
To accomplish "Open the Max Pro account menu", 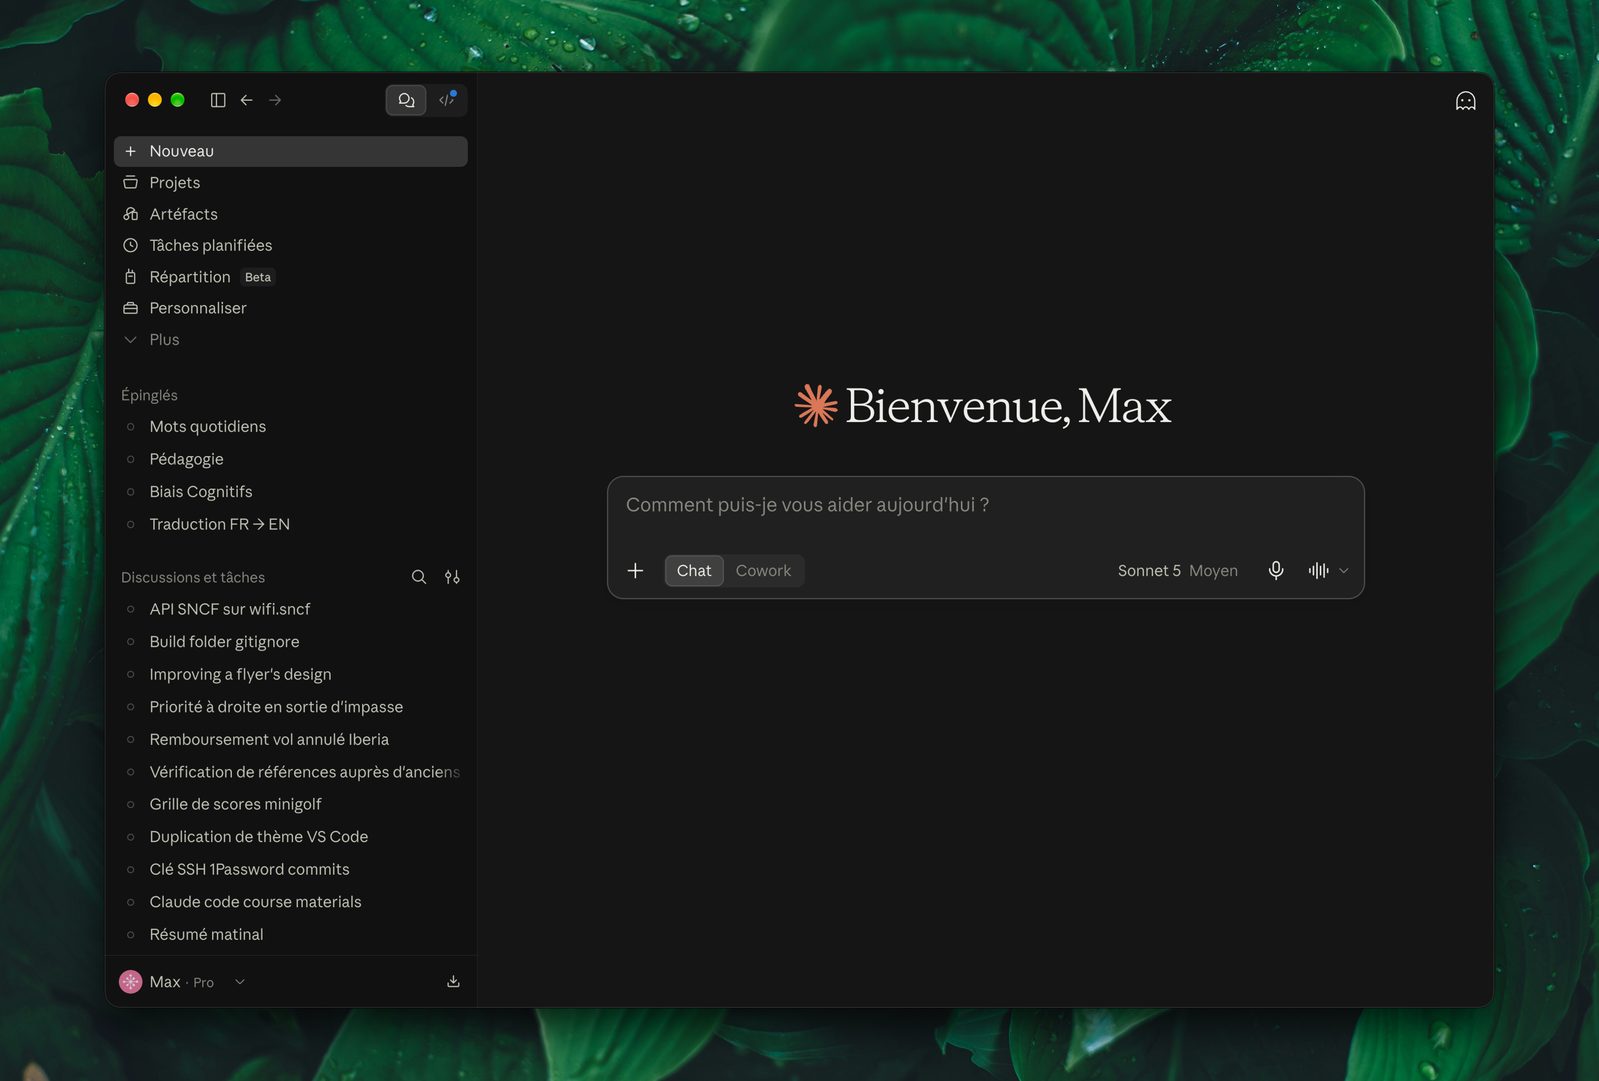I will click(183, 982).
